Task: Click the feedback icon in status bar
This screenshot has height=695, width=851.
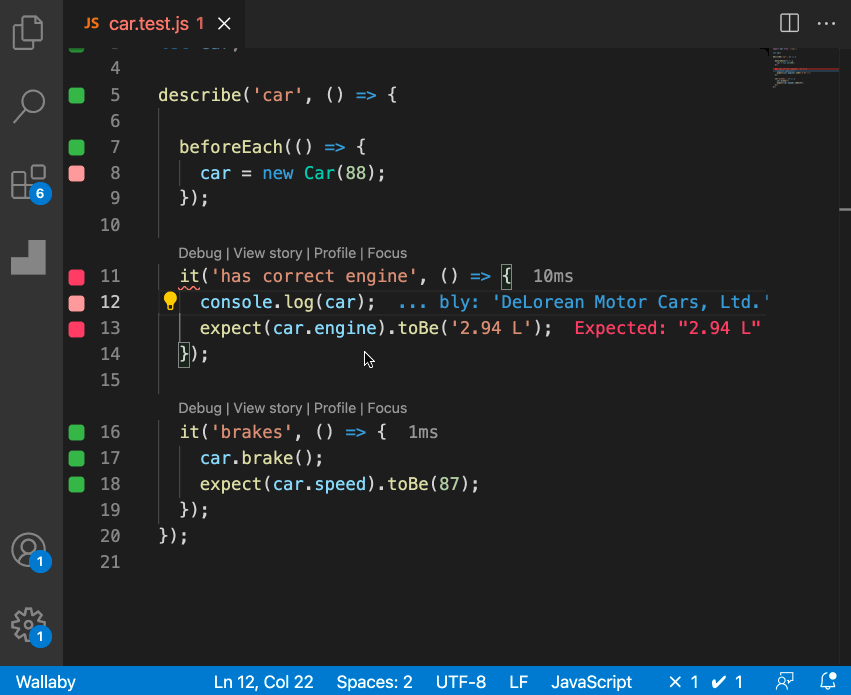Action: point(786,682)
